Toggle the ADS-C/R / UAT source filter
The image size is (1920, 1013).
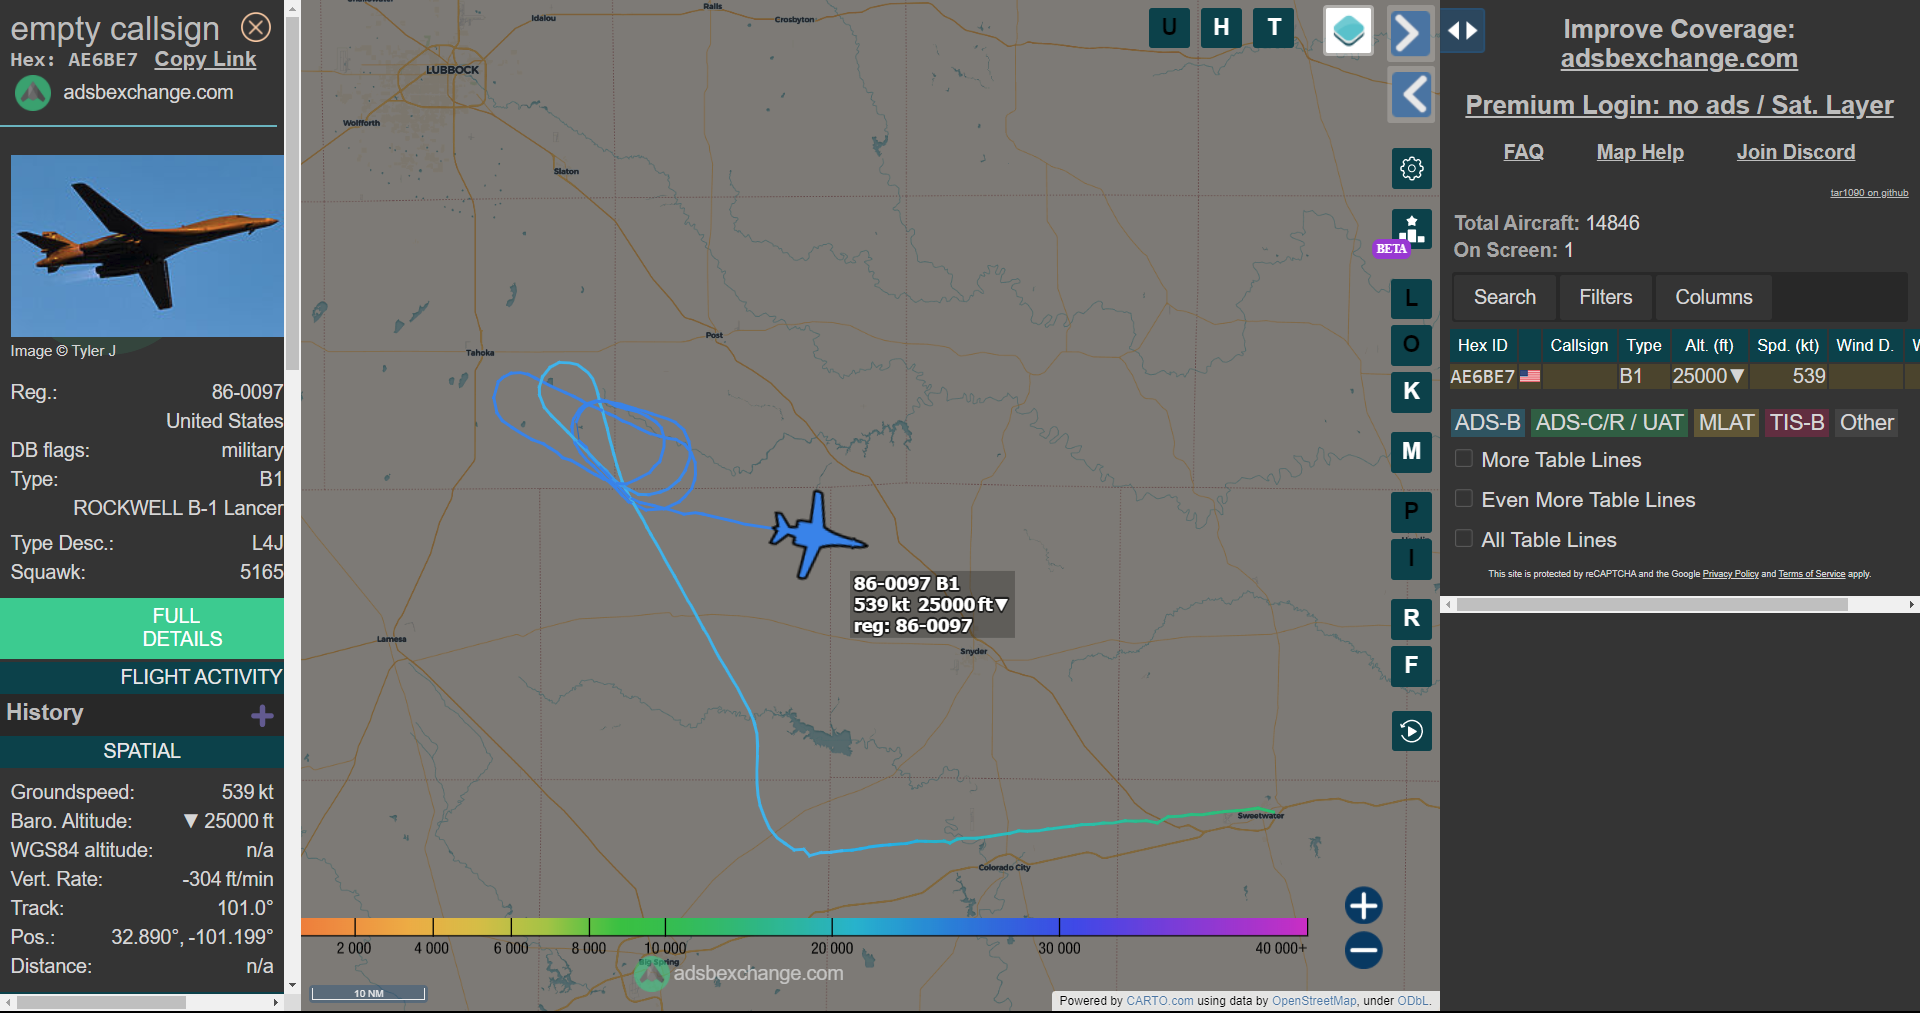pos(1609,423)
